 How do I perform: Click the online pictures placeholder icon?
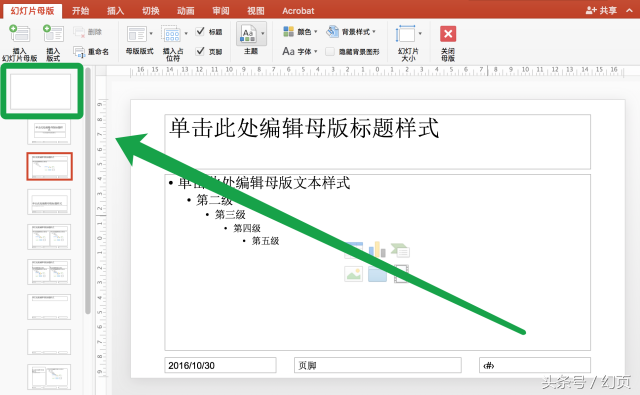377,273
